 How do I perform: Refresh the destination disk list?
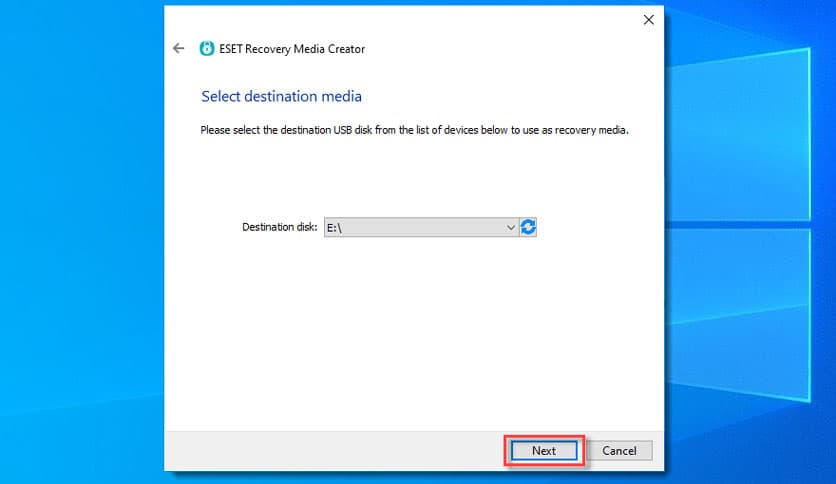pos(528,227)
